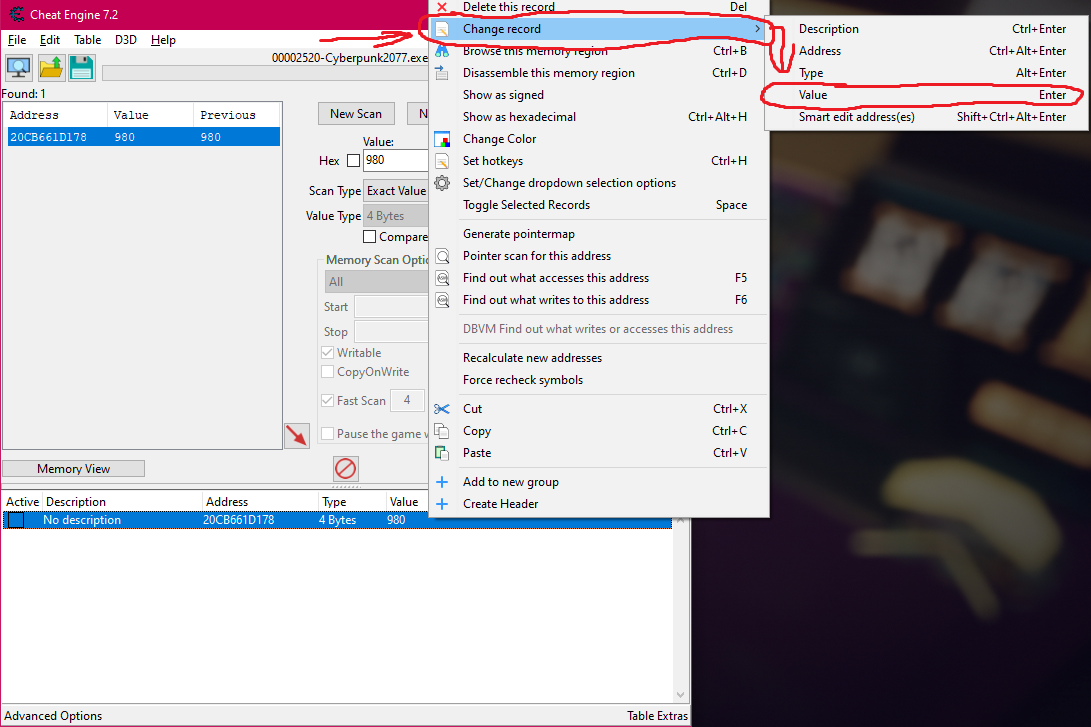Click the Cheat Engine title bar logo
1091x727 pixels.
pyautogui.click(x=17, y=14)
